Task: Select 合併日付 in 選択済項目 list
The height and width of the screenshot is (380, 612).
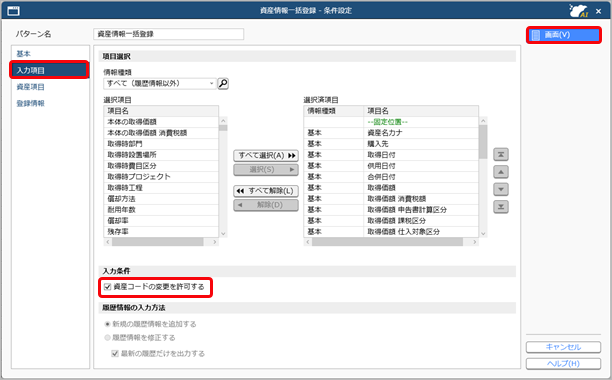Action: pyautogui.click(x=391, y=176)
